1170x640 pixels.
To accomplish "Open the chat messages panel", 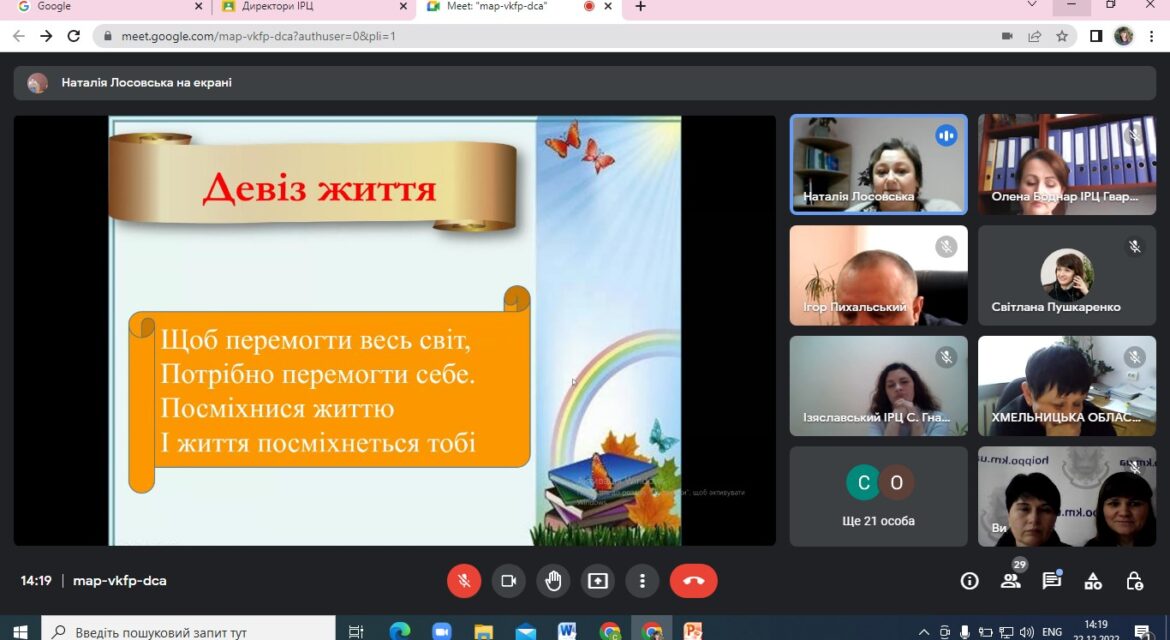I will (1051, 581).
